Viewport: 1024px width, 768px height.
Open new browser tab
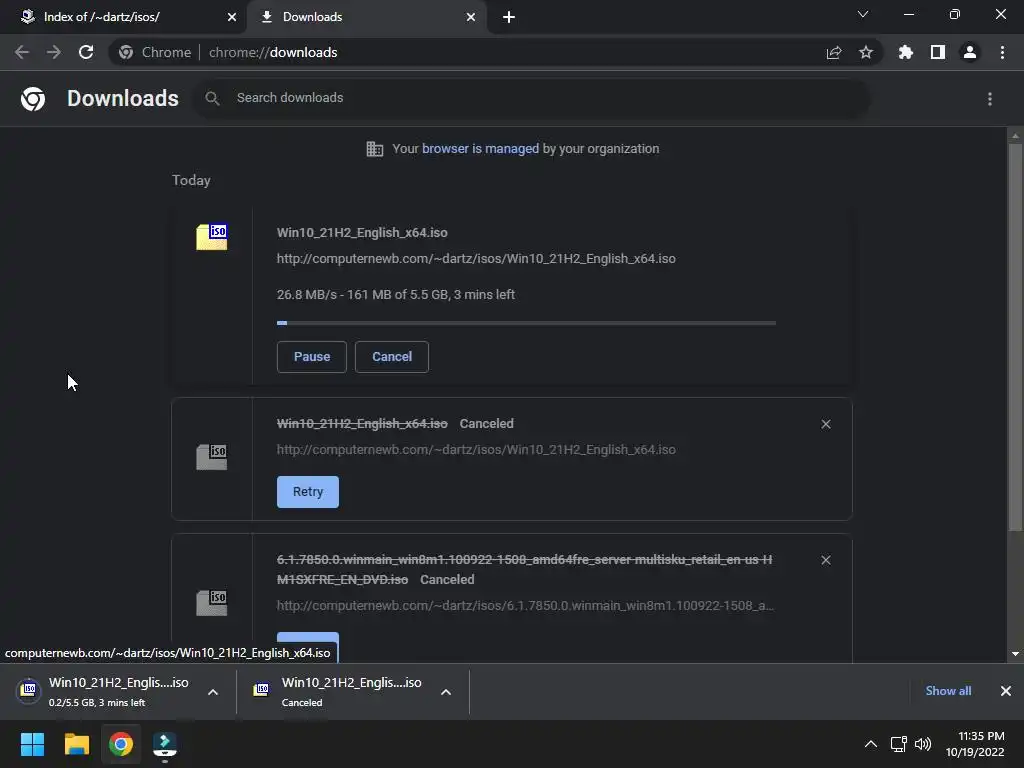pos(509,17)
